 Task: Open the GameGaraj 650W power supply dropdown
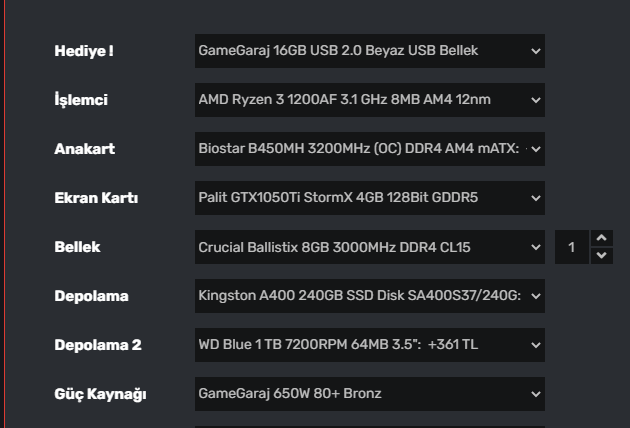(369, 394)
